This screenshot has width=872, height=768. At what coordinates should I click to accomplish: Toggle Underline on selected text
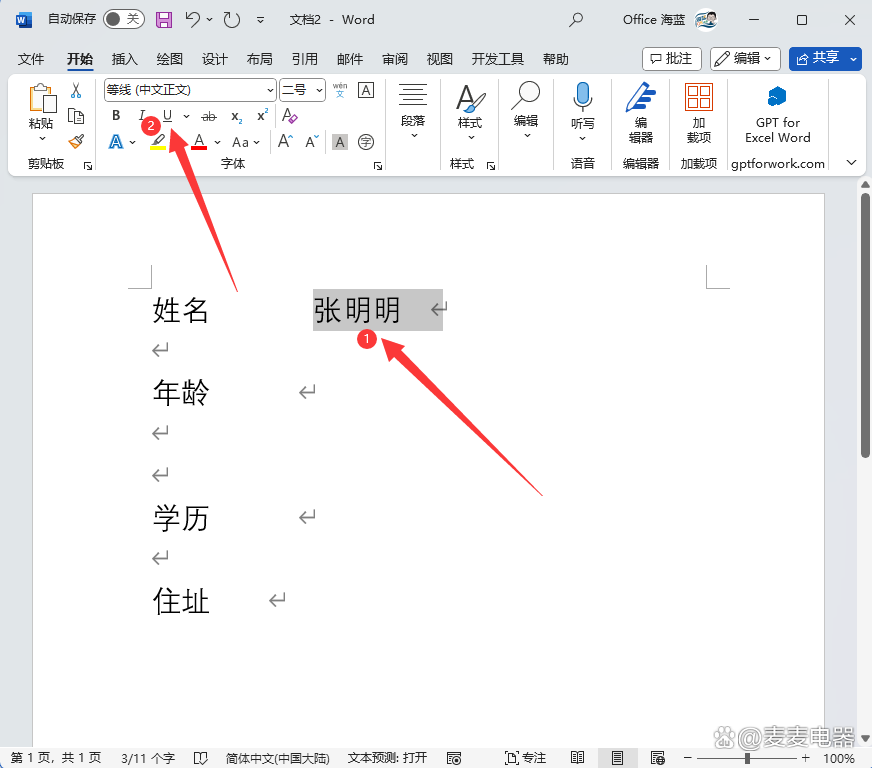pyautogui.click(x=167, y=116)
